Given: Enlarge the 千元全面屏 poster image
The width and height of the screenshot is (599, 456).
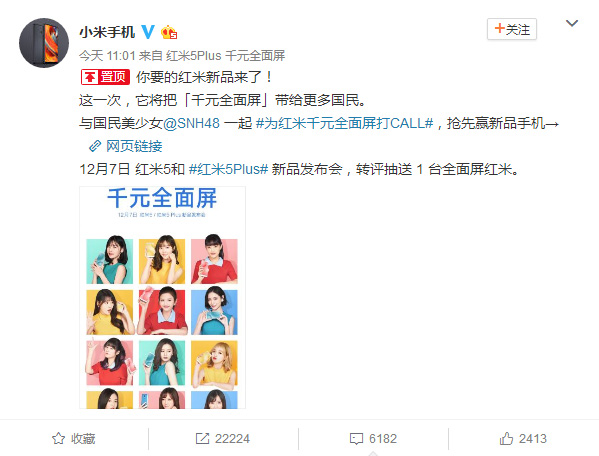Looking at the screenshot, I should click(162, 298).
